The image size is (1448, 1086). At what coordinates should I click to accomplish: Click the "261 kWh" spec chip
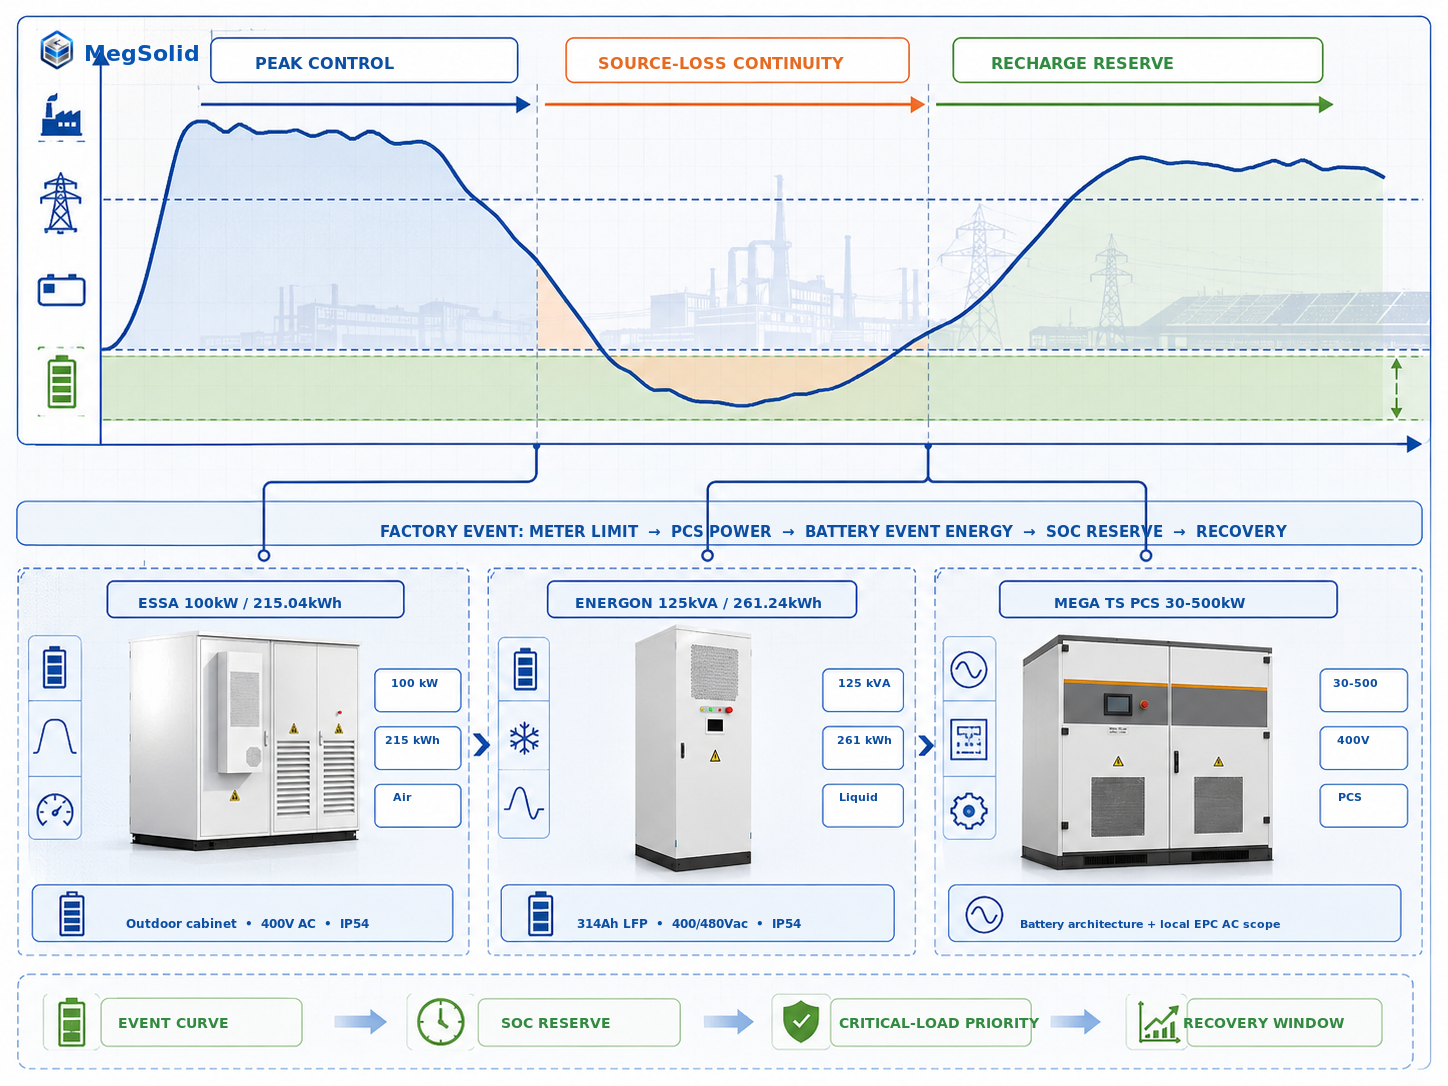click(863, 748)
